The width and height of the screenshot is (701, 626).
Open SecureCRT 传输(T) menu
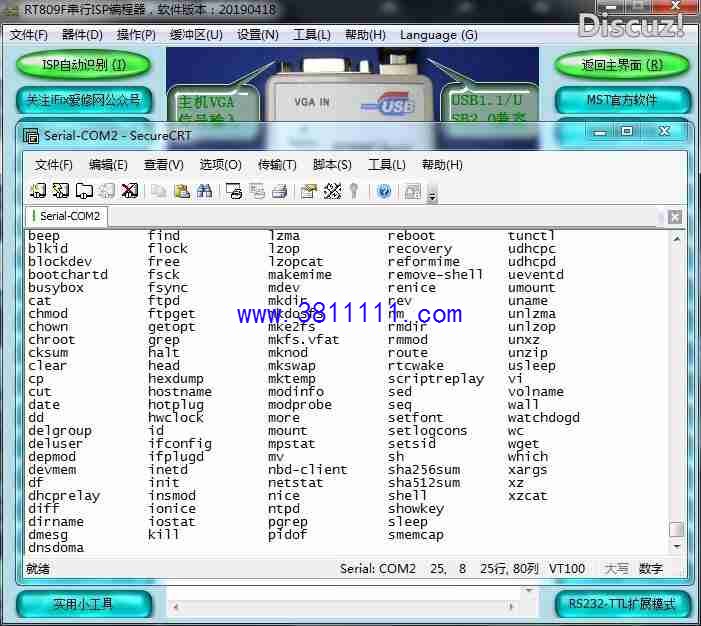click(x=277, y=165)
